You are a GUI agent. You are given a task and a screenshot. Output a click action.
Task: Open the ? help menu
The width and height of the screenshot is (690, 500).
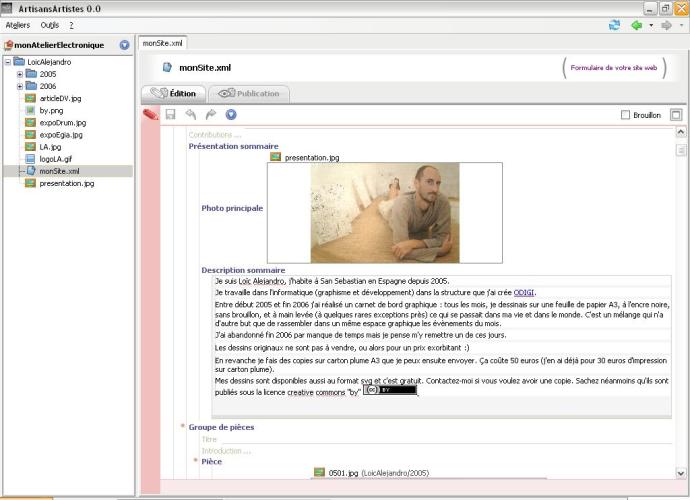tap(71, 25)
